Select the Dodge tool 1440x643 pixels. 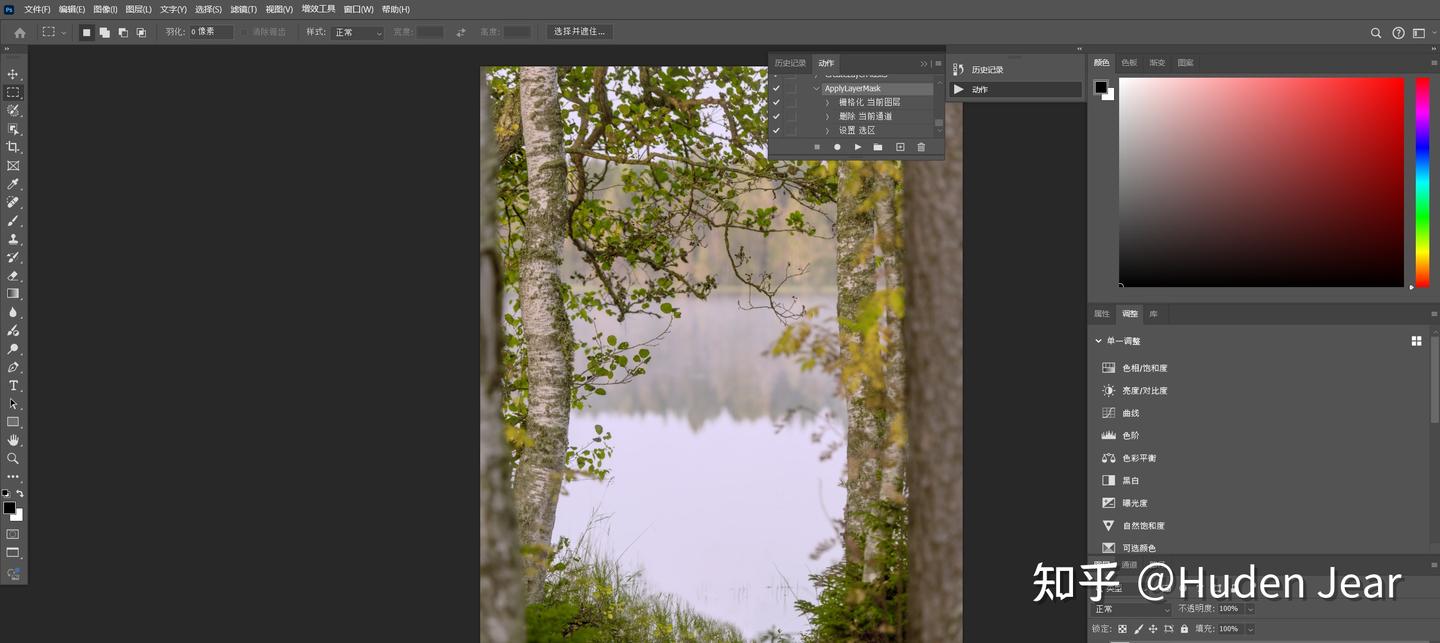(13, 349)
